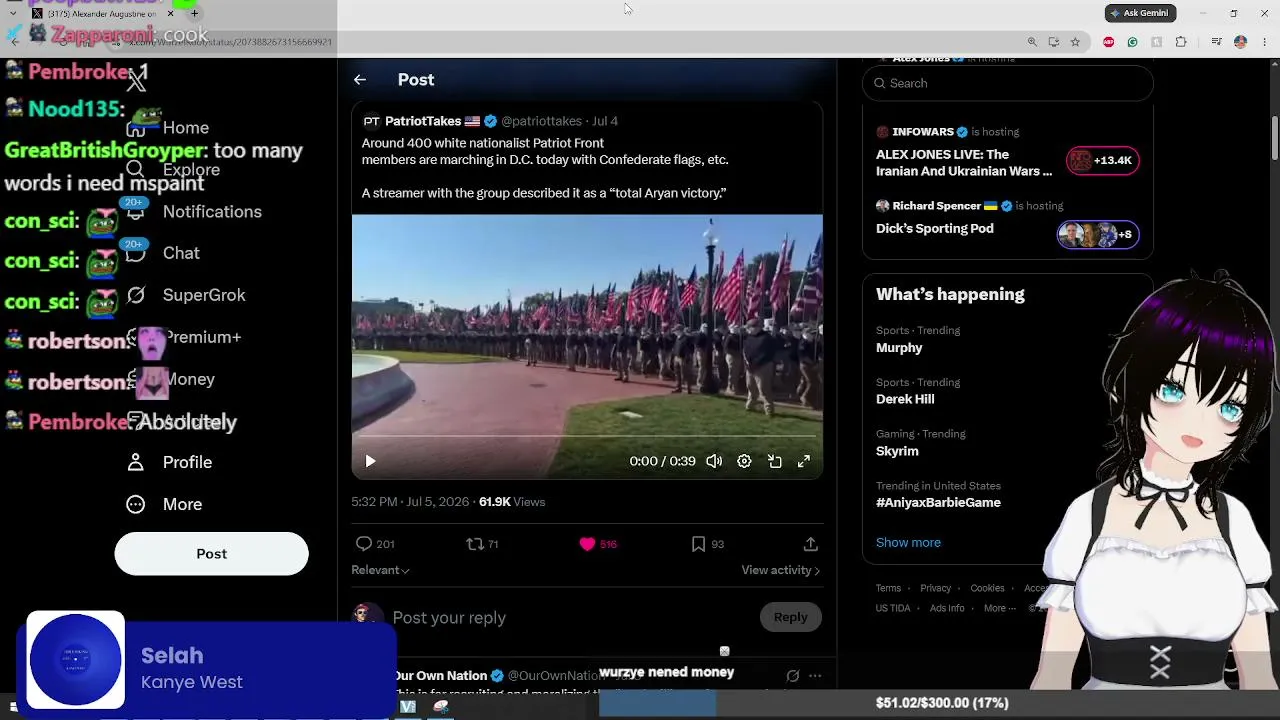Click the 61.9K Views count
Viewport: 1280px width, 720px height.
pos(512,502)
